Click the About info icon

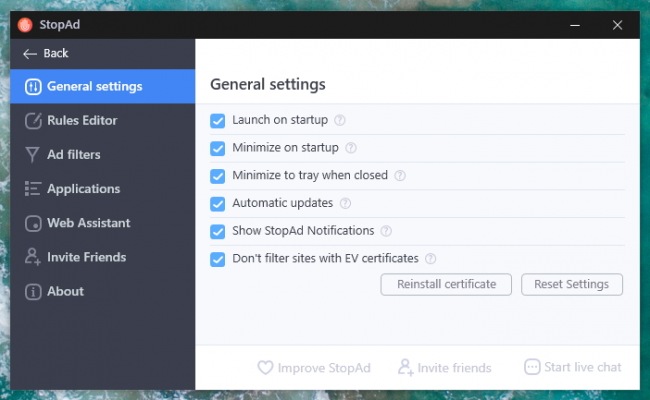(33, 292)
